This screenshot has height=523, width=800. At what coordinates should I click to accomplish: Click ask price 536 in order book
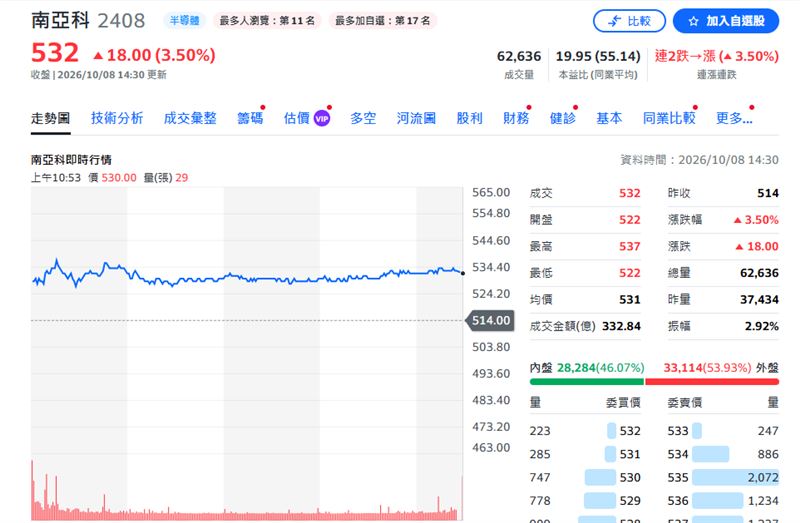[678, 501]
